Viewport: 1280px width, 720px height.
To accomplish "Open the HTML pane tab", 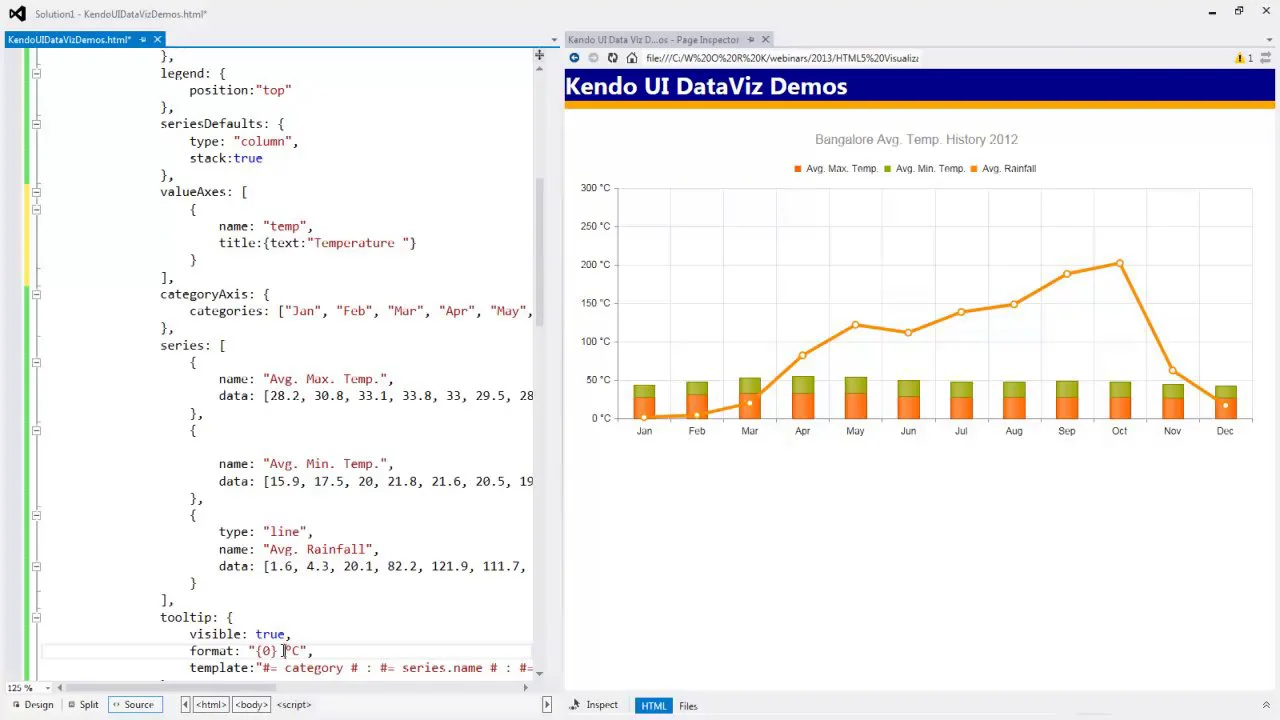I will click(x=653, y=706).
